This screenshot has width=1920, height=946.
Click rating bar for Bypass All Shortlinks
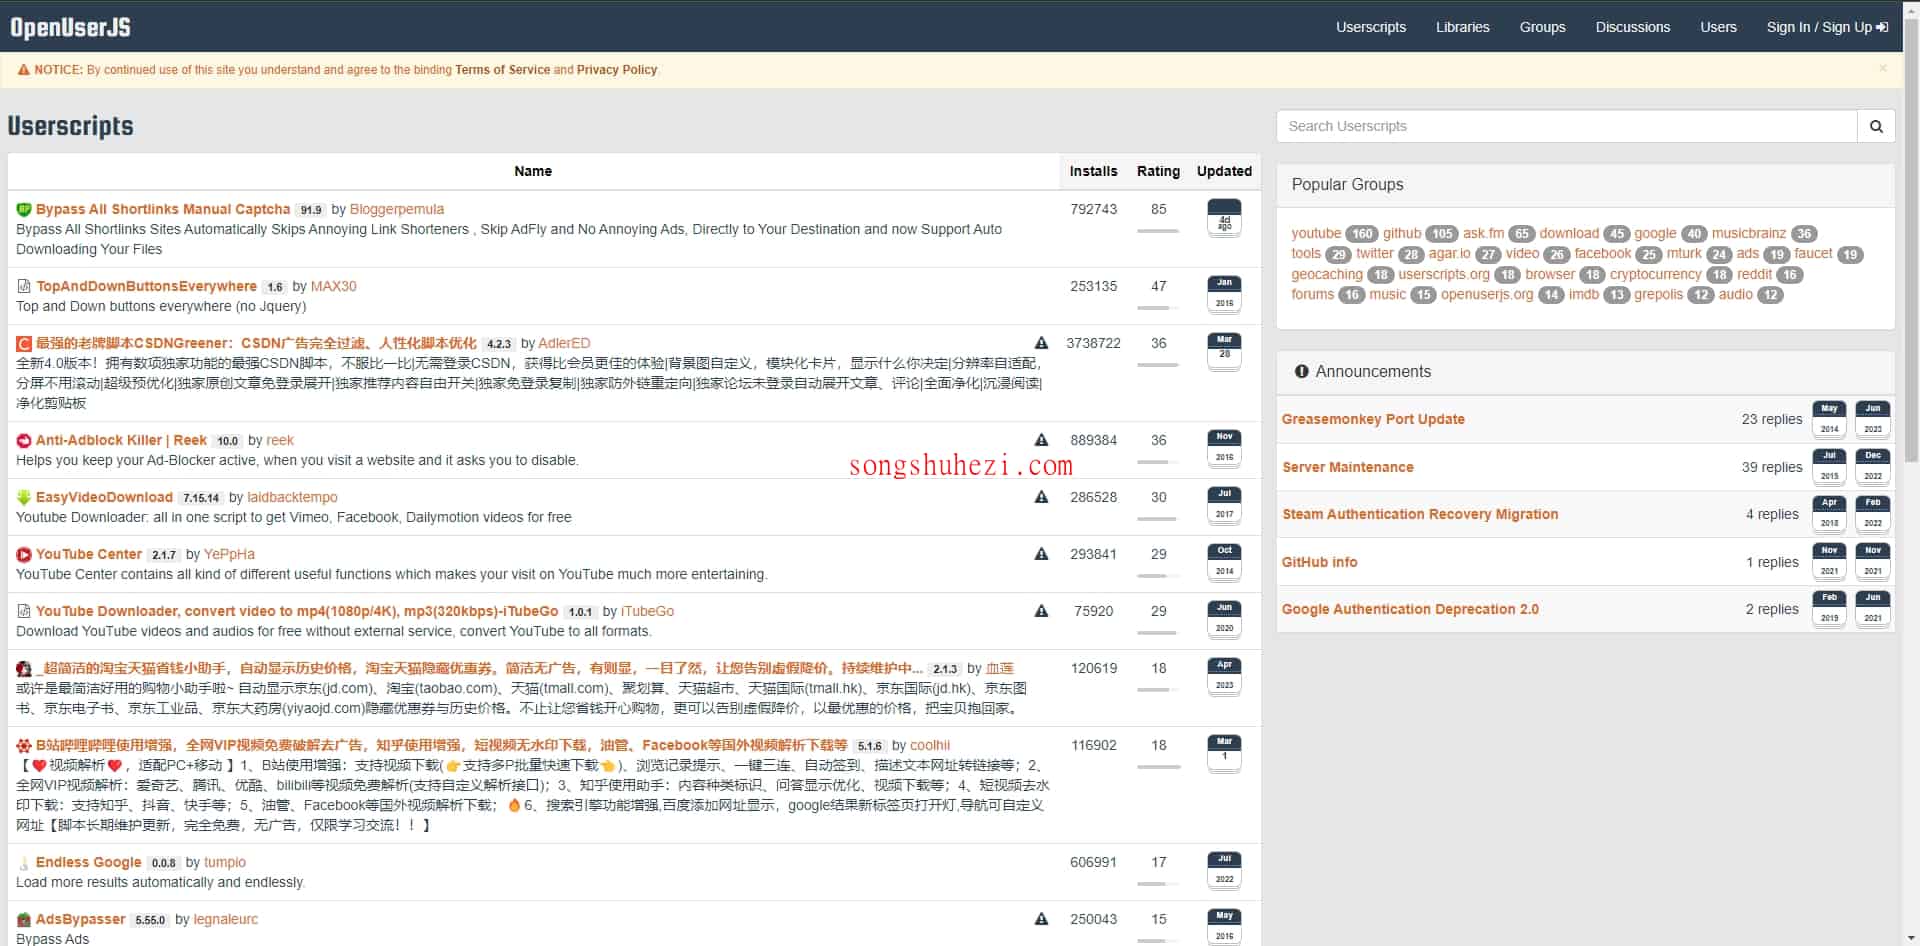pos(1158,231)
